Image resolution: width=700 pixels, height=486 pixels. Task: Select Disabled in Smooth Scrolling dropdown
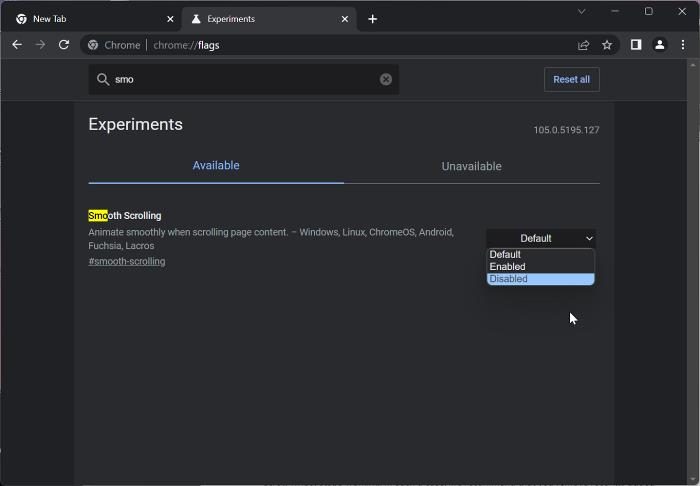[x=540, y=279]
